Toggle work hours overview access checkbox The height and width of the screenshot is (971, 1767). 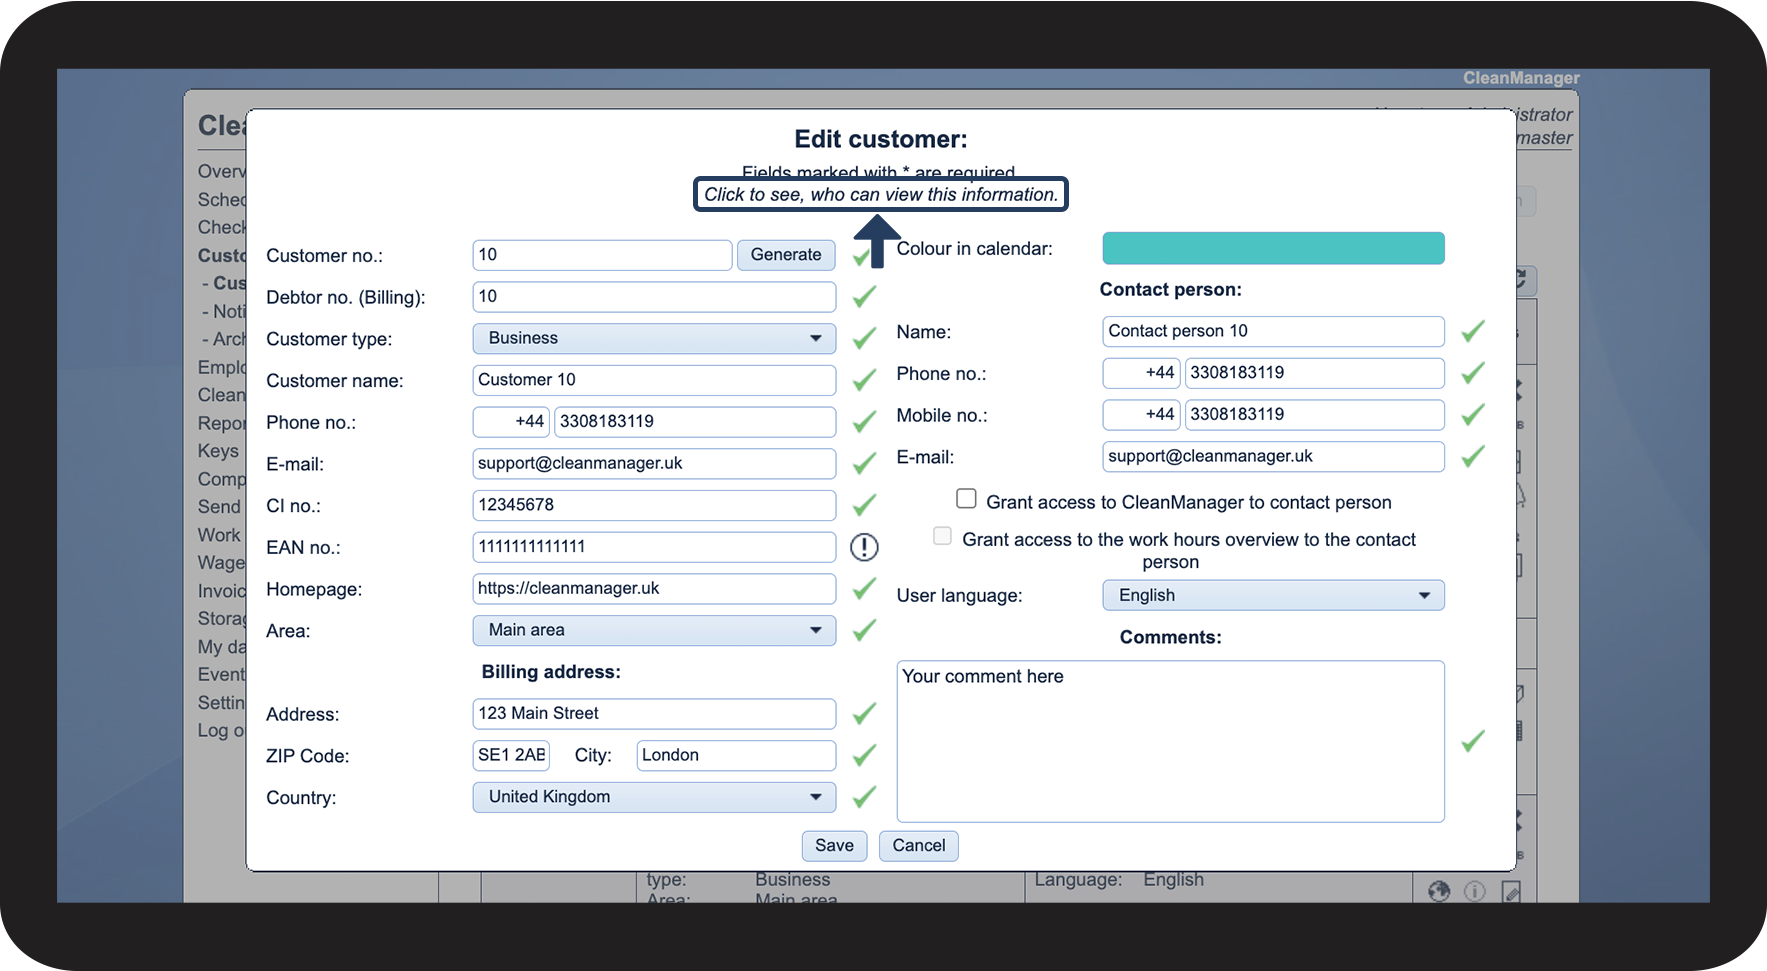tap(942, 536)
